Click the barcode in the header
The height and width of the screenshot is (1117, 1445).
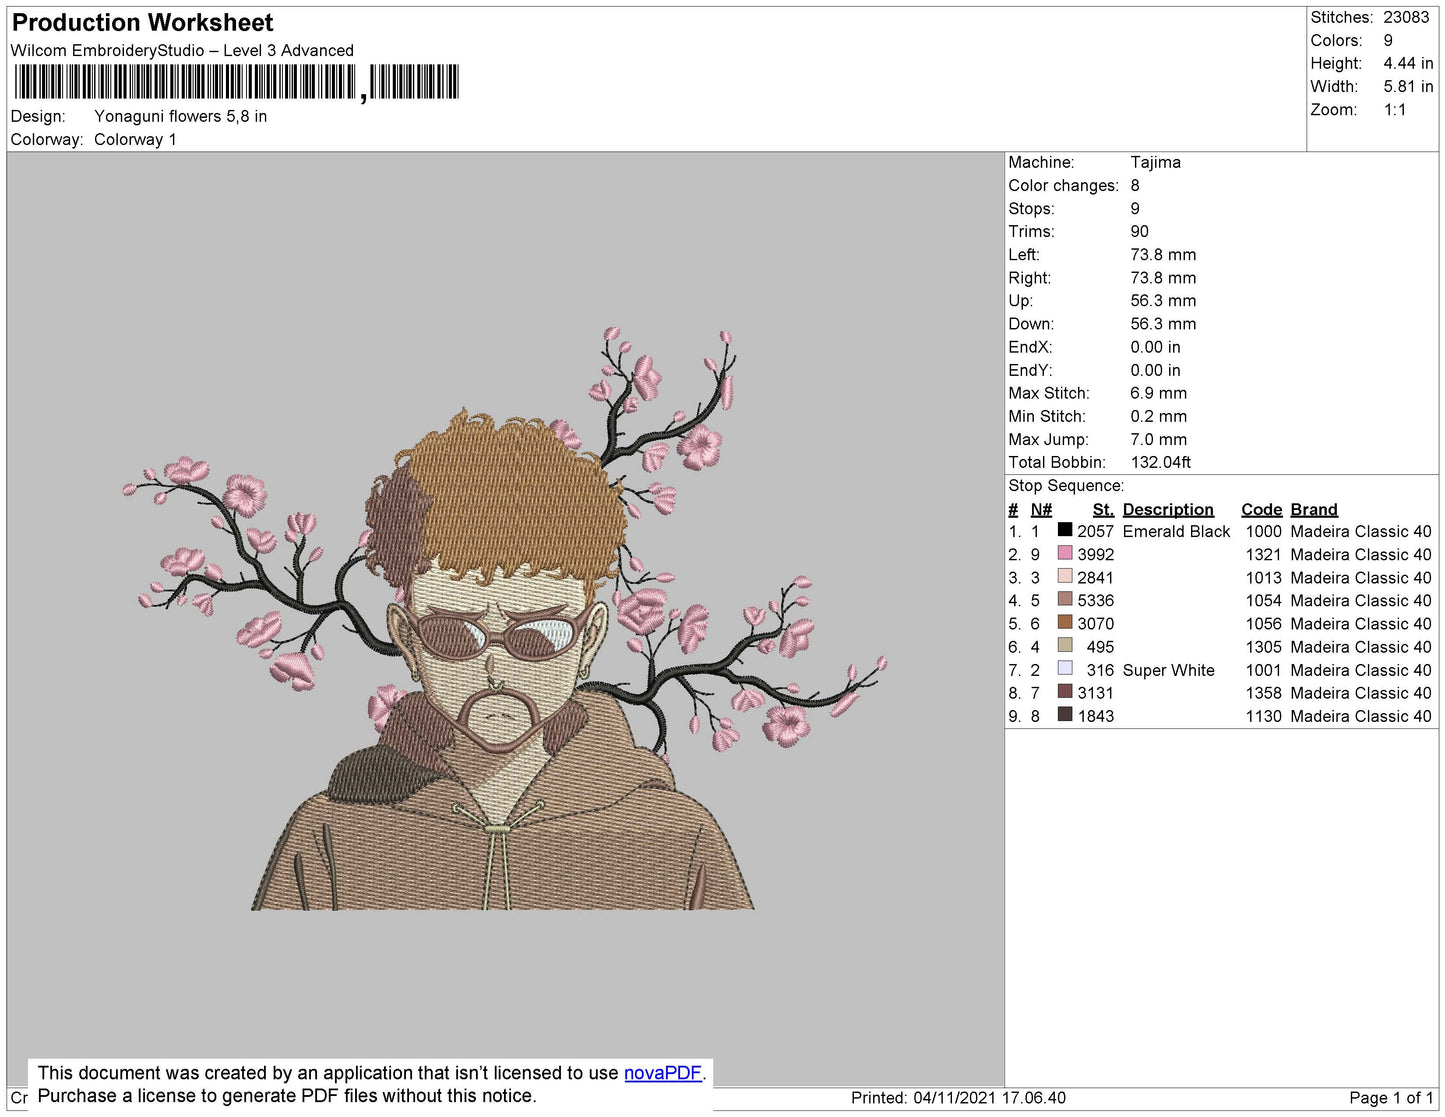pyautogui.click(x=236, y=82)
